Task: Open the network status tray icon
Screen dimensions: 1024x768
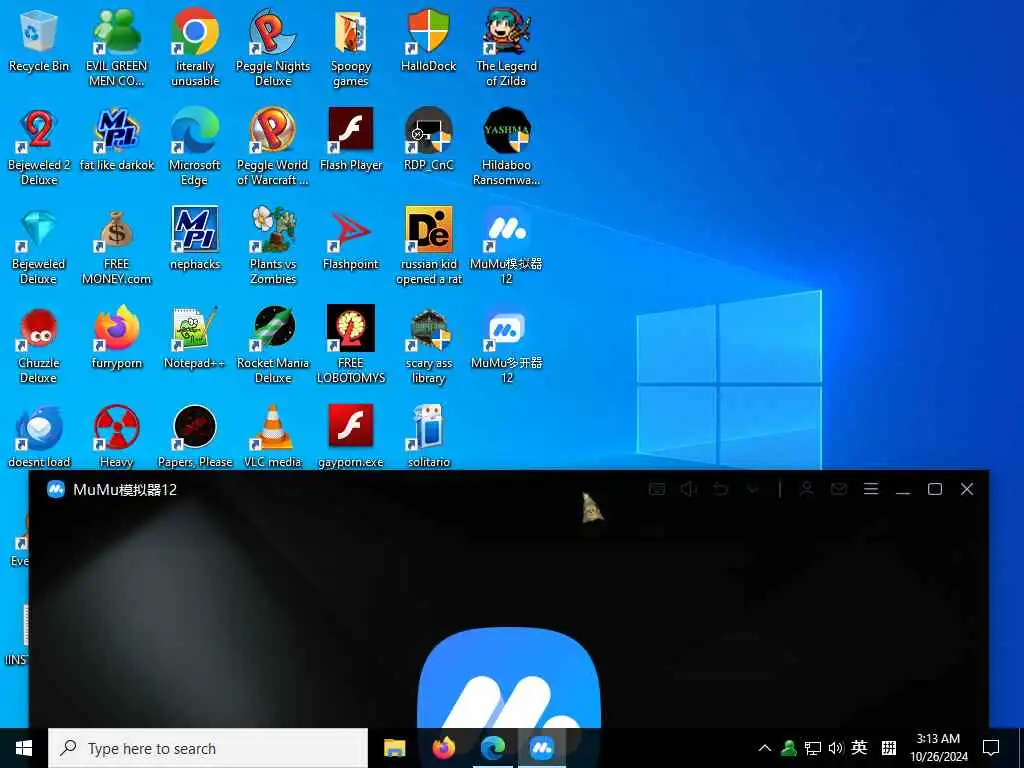Action: click(x=812, y=748)
